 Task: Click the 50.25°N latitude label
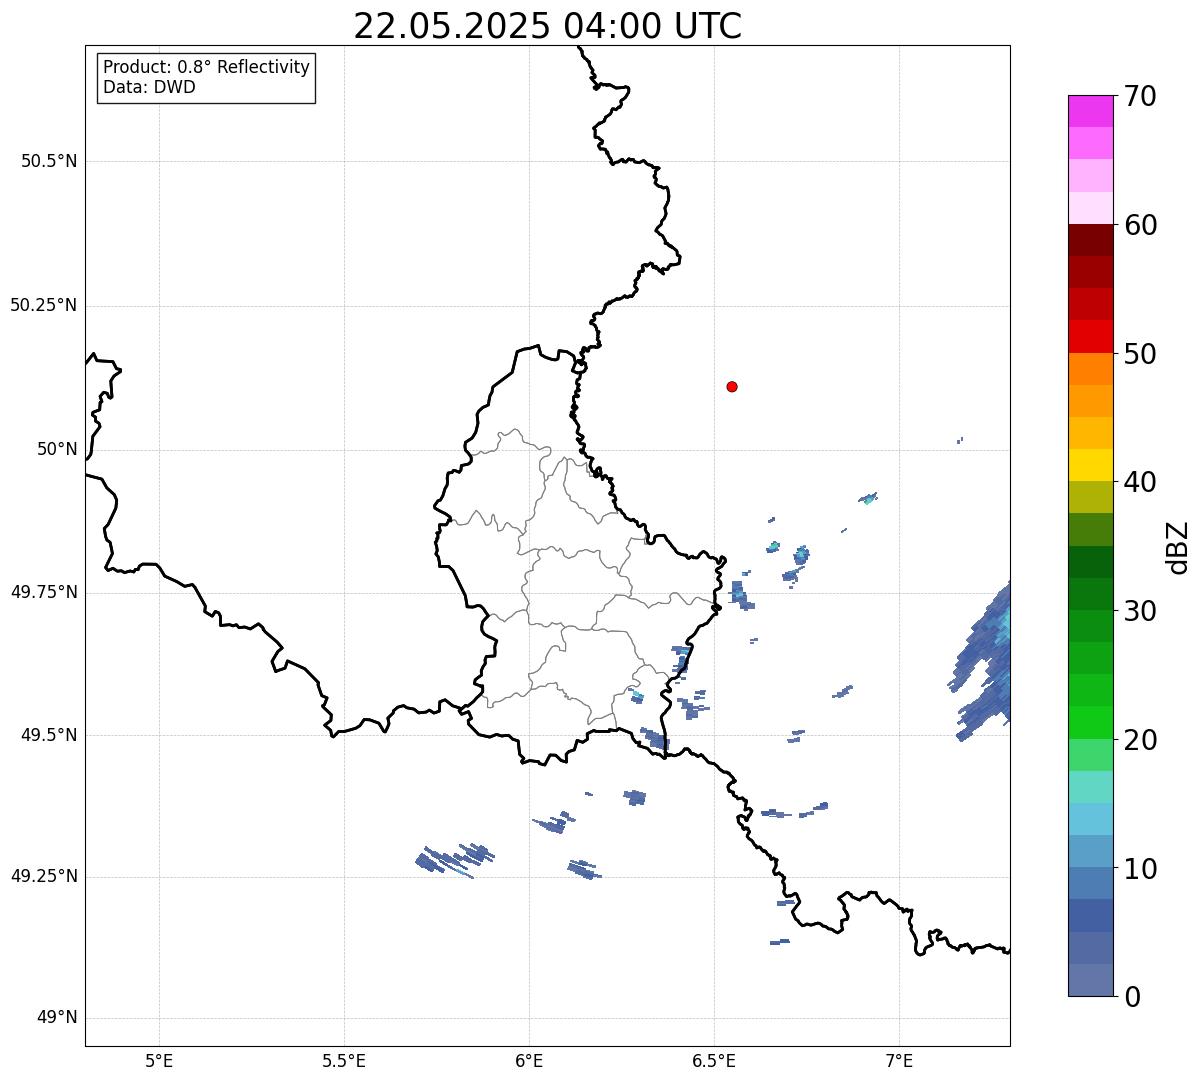[x=43, y=305]
